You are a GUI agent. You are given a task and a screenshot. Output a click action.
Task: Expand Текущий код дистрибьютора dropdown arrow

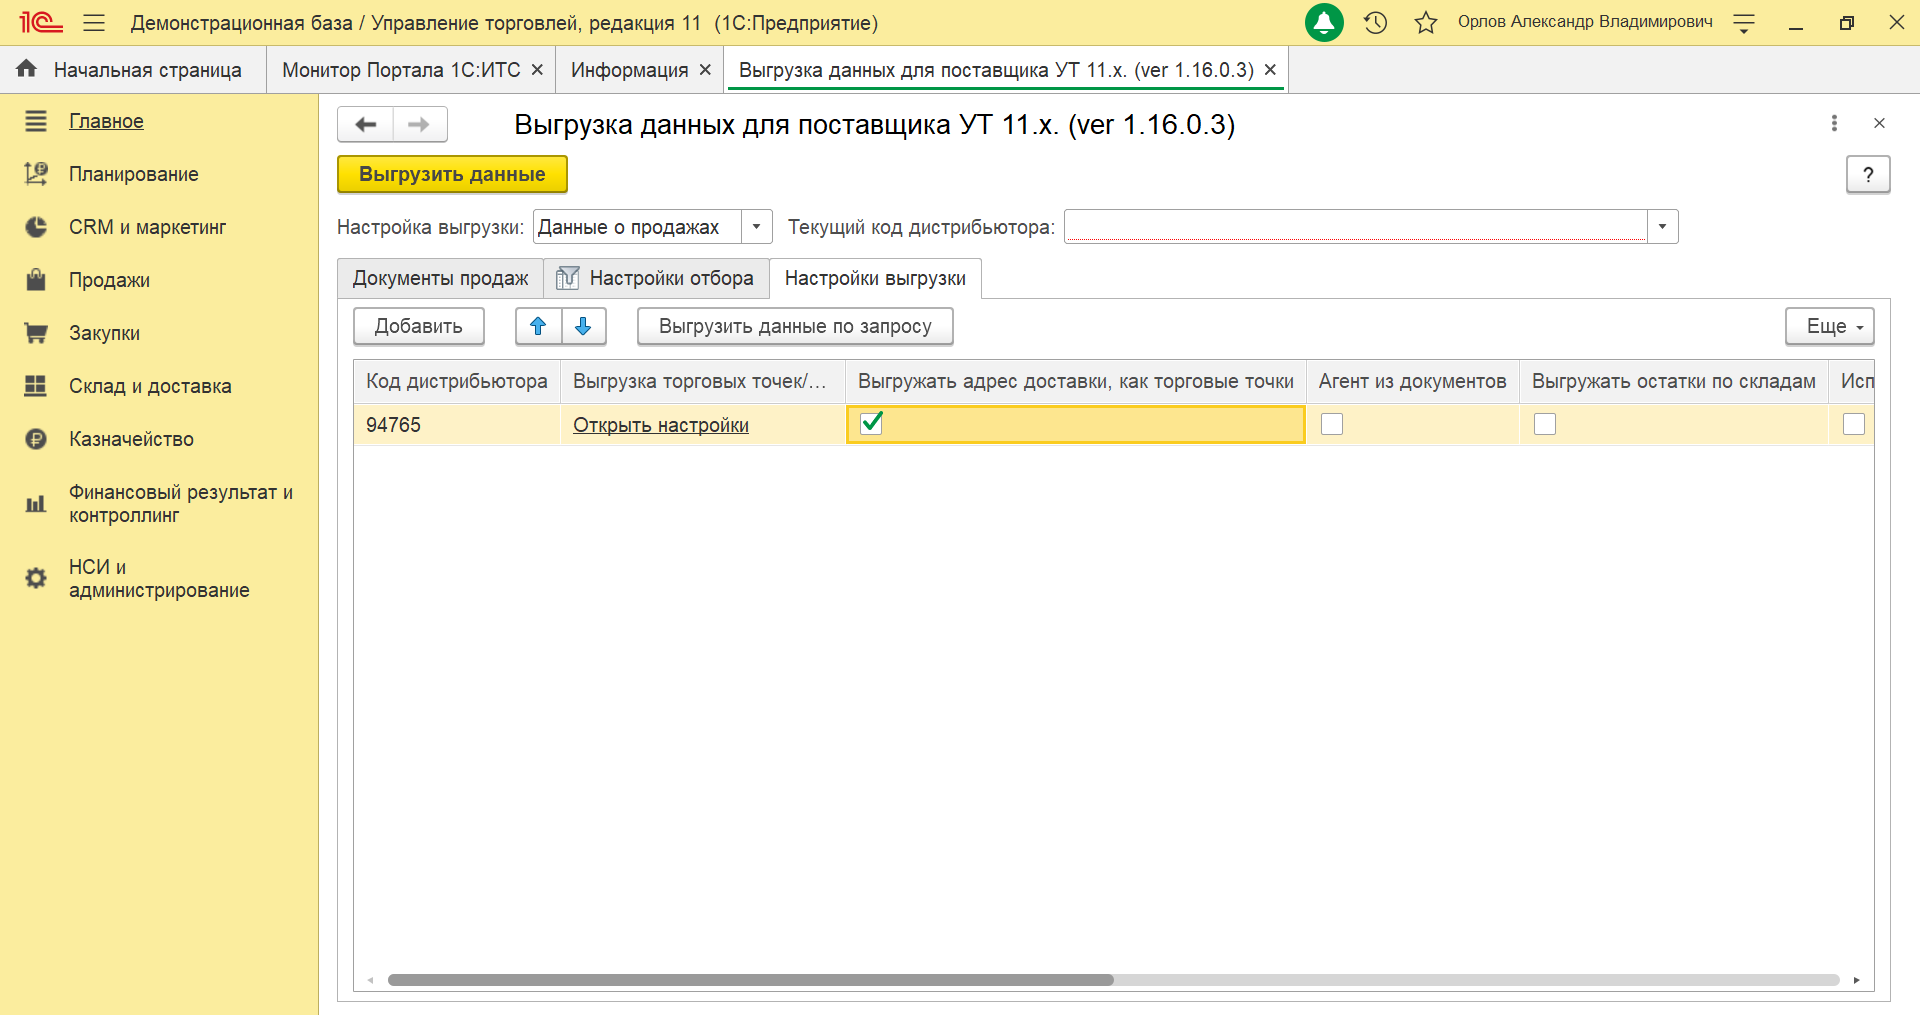pos(1663,227)
